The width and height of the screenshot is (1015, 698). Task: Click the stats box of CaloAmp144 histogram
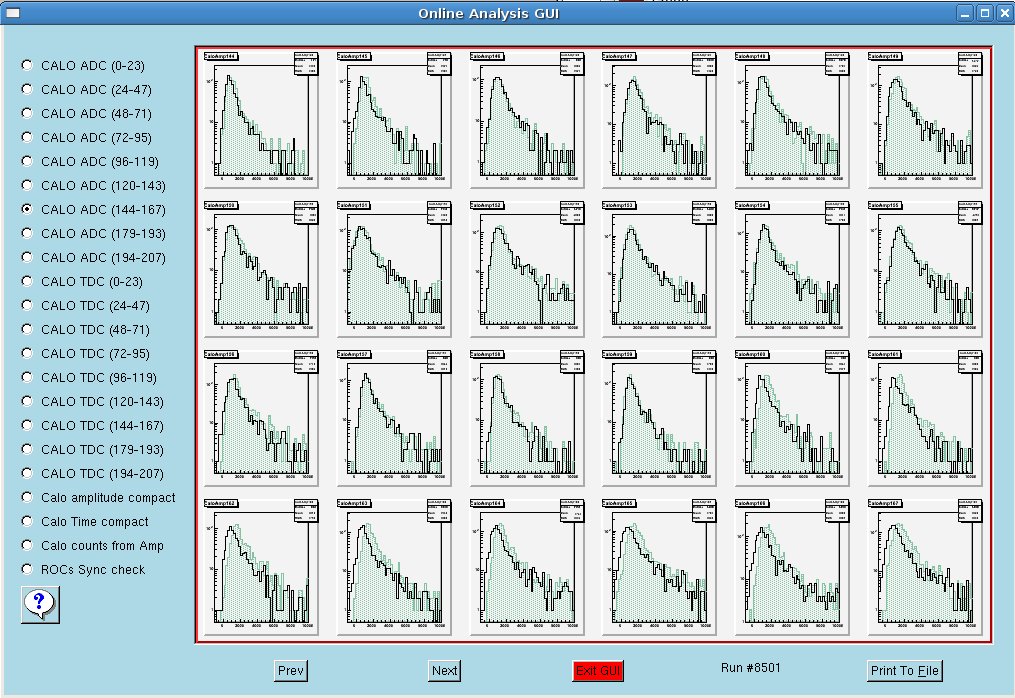click(x=306, y=63)
